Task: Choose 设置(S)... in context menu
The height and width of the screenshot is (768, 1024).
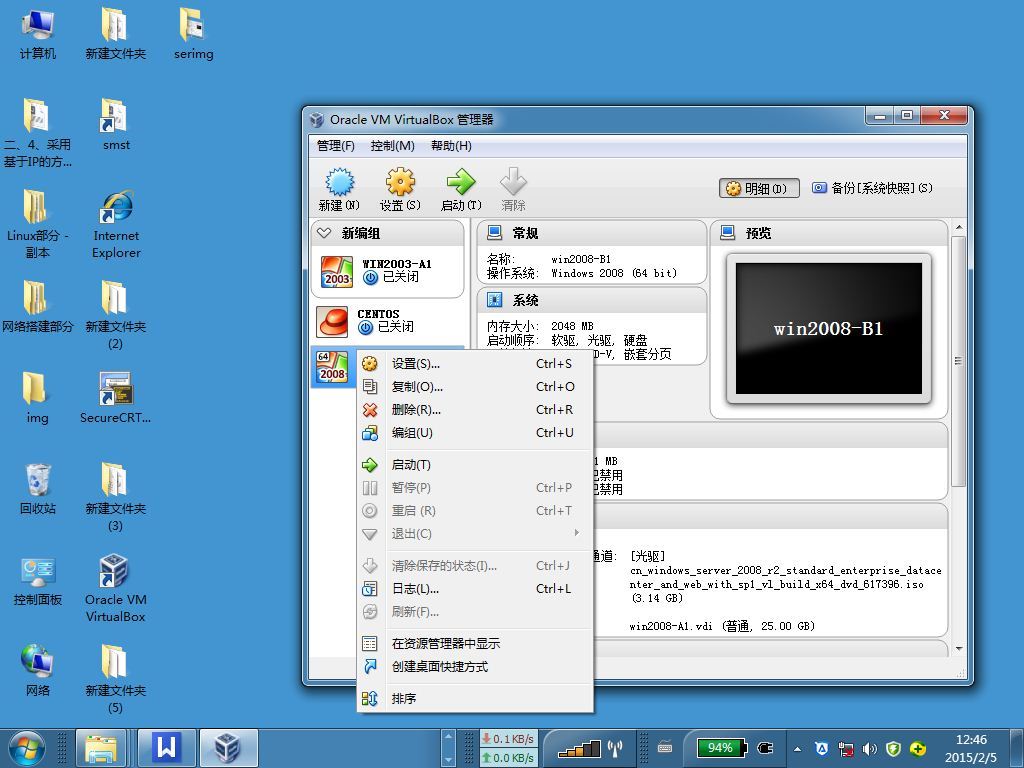Action: [475, 364]
